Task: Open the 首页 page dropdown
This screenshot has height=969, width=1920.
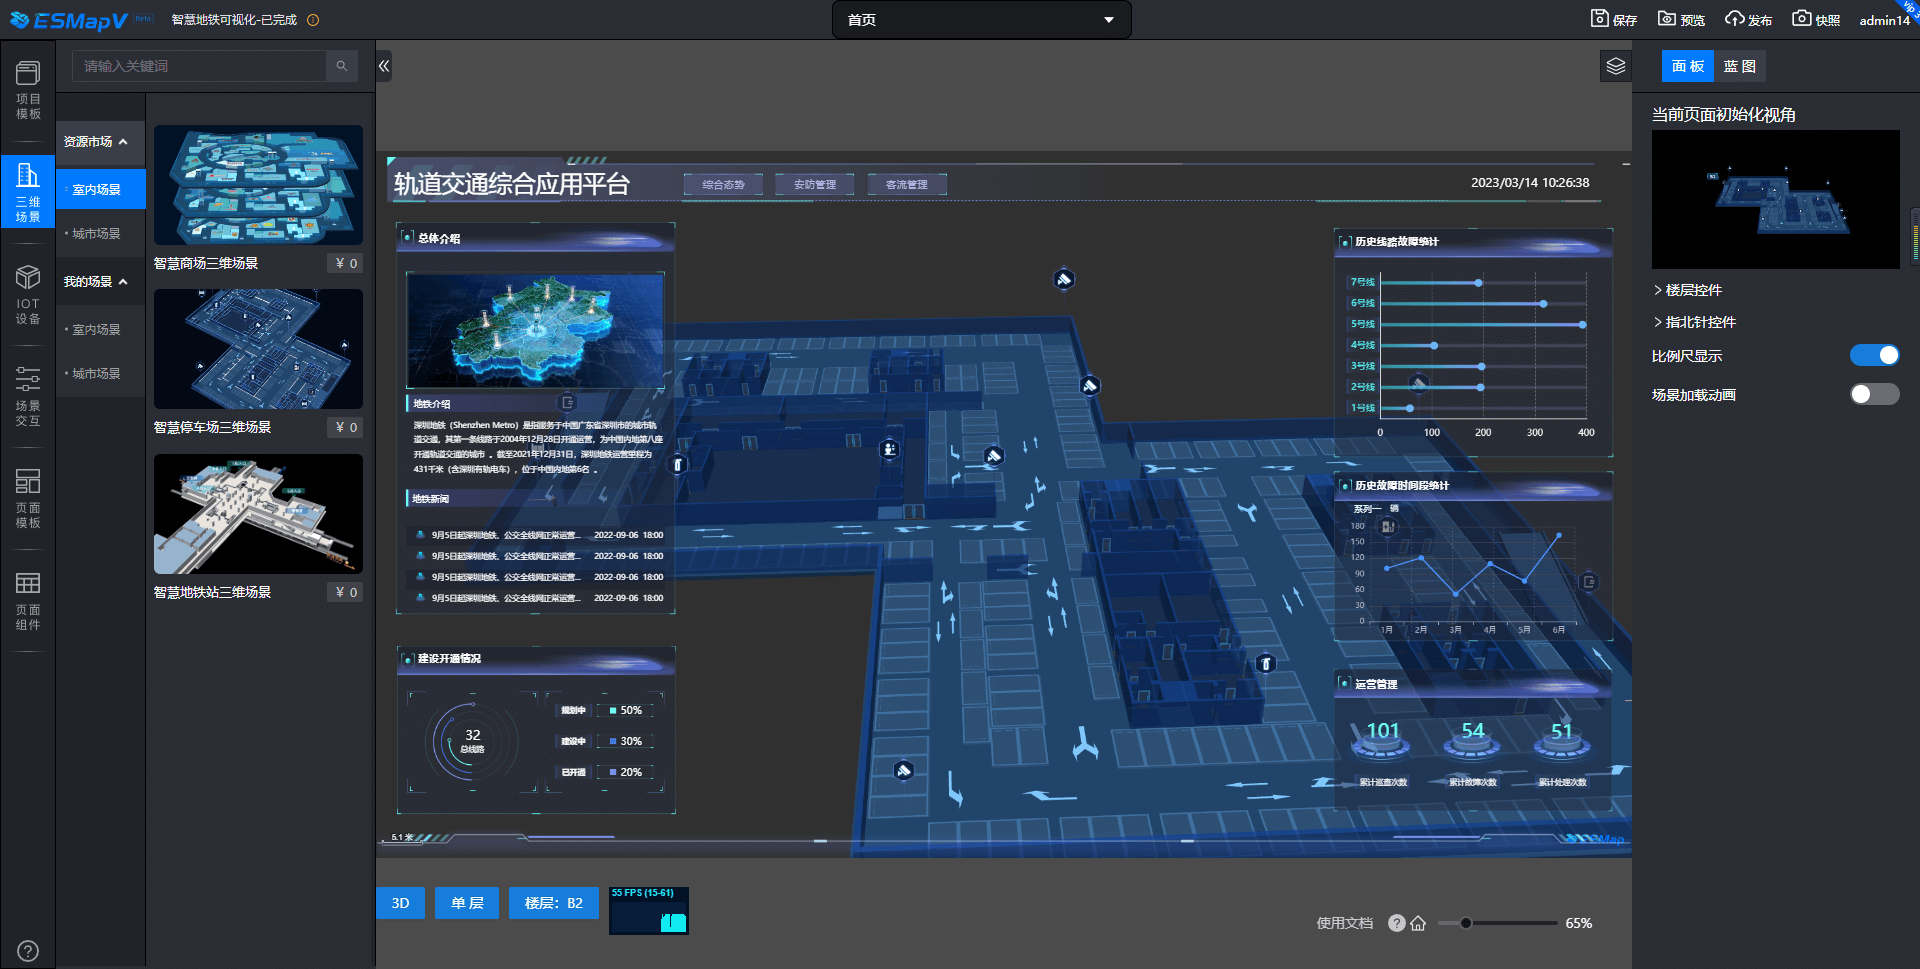Action: click(x=981, y=20)
